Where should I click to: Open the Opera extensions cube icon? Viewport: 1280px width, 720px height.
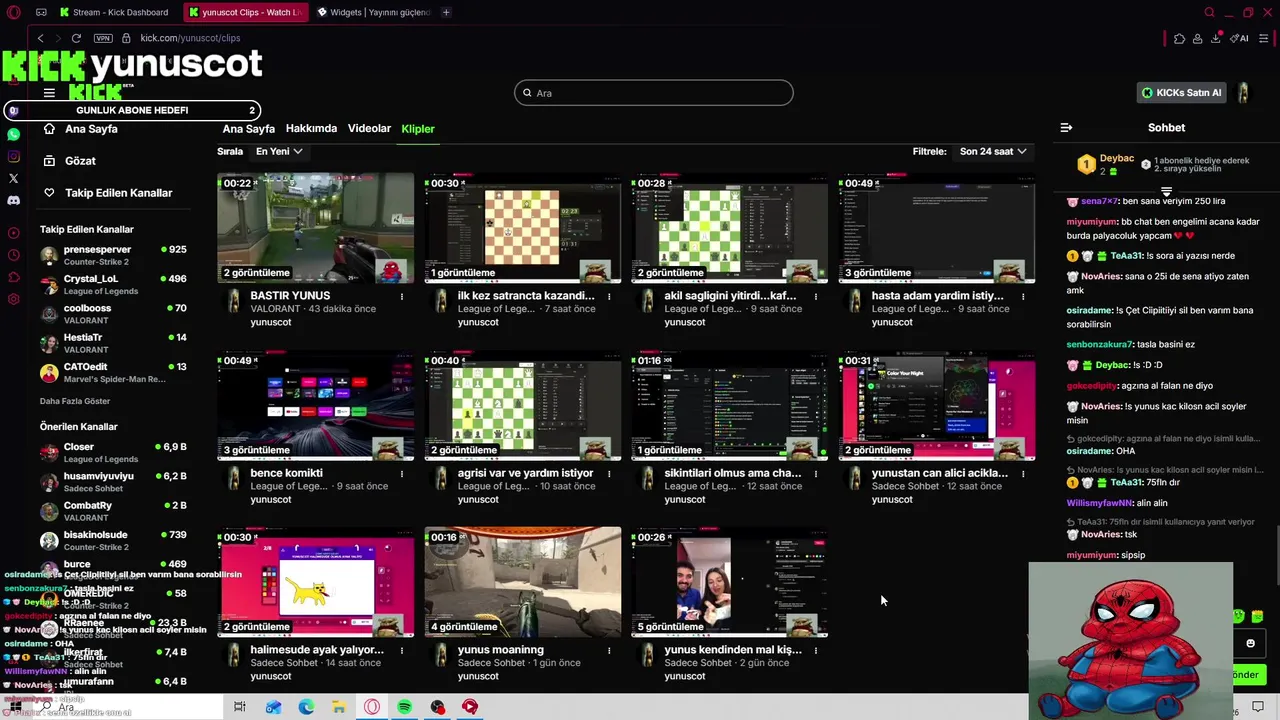click(x=1179, y=38)
